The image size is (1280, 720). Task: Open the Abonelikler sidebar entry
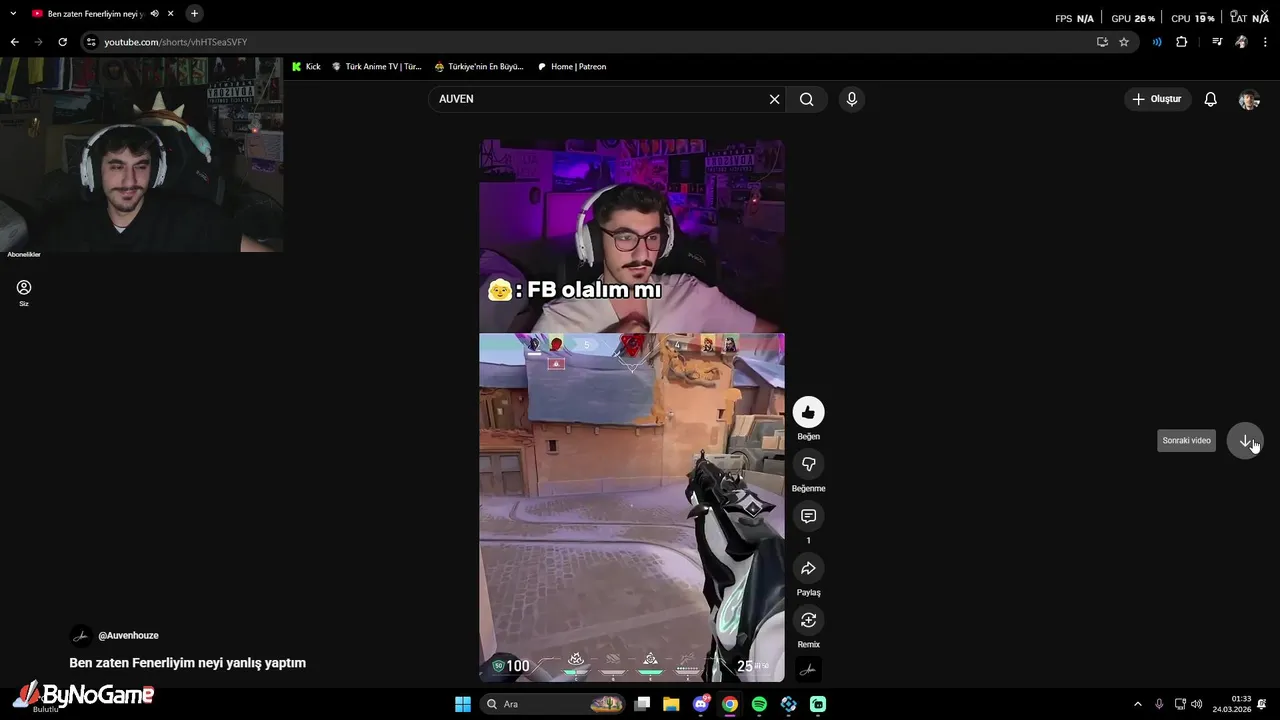[x=24, y=254]
